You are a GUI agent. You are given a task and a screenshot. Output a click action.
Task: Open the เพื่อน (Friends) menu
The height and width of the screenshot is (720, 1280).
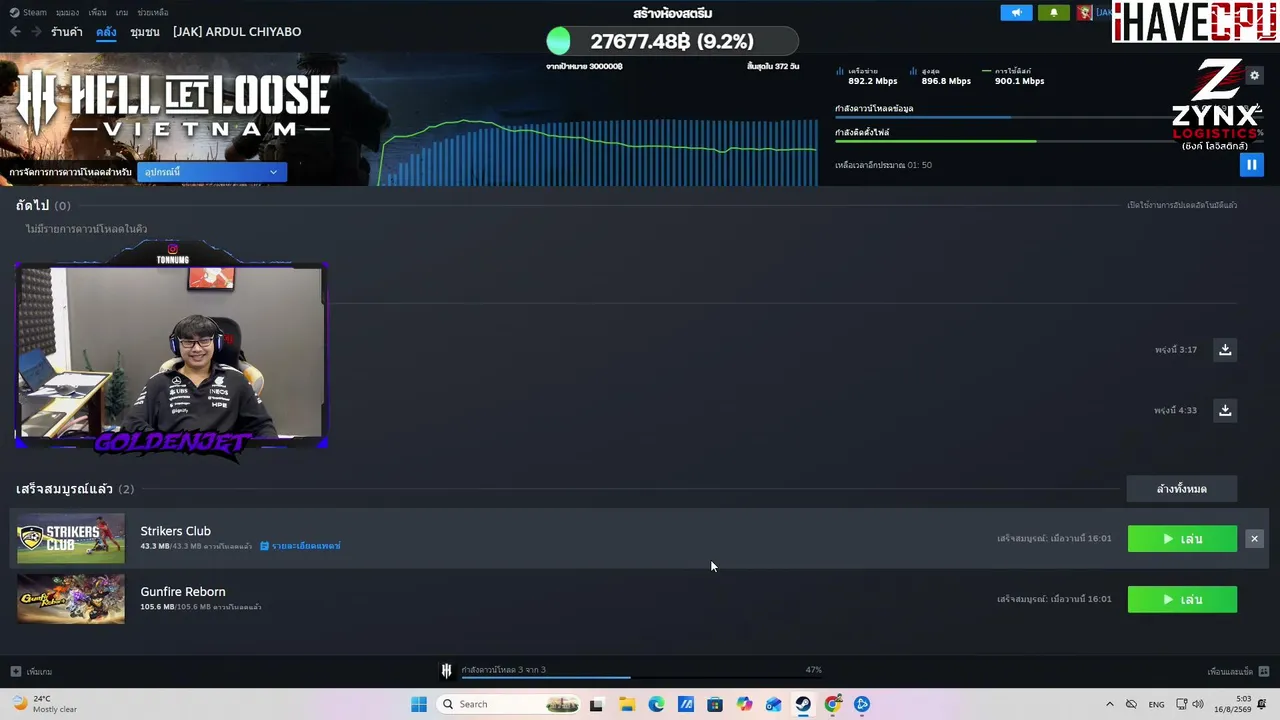(x=97, y=13)
